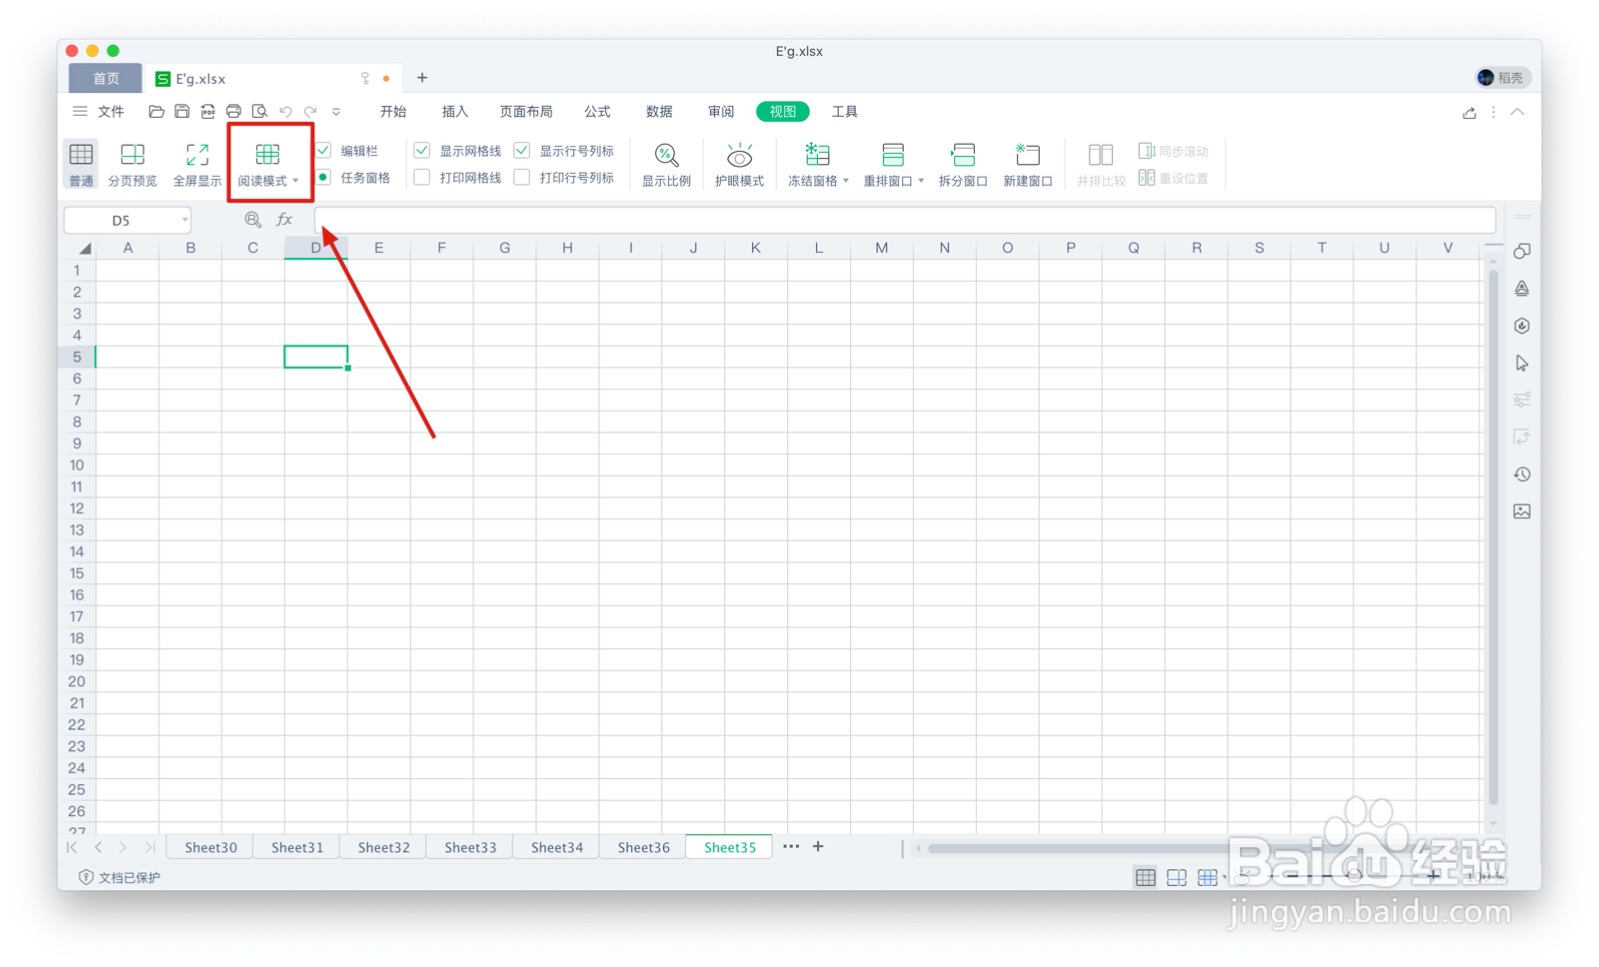Screen dimensions: 1599x967
Task: Open the 工具 Tools ribbon tab
Action: point(845,112)
